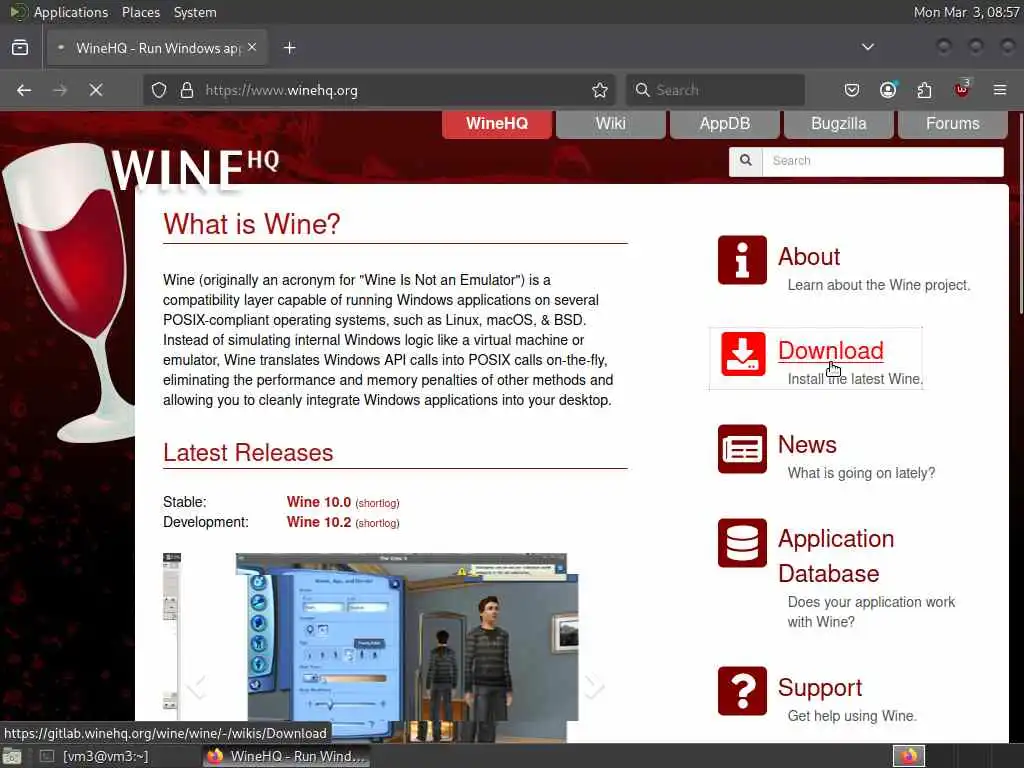This screenshot has height=768, width=1024.
Task: Open shortlog link next to Wine 10.0
Action: click(377, 503)
